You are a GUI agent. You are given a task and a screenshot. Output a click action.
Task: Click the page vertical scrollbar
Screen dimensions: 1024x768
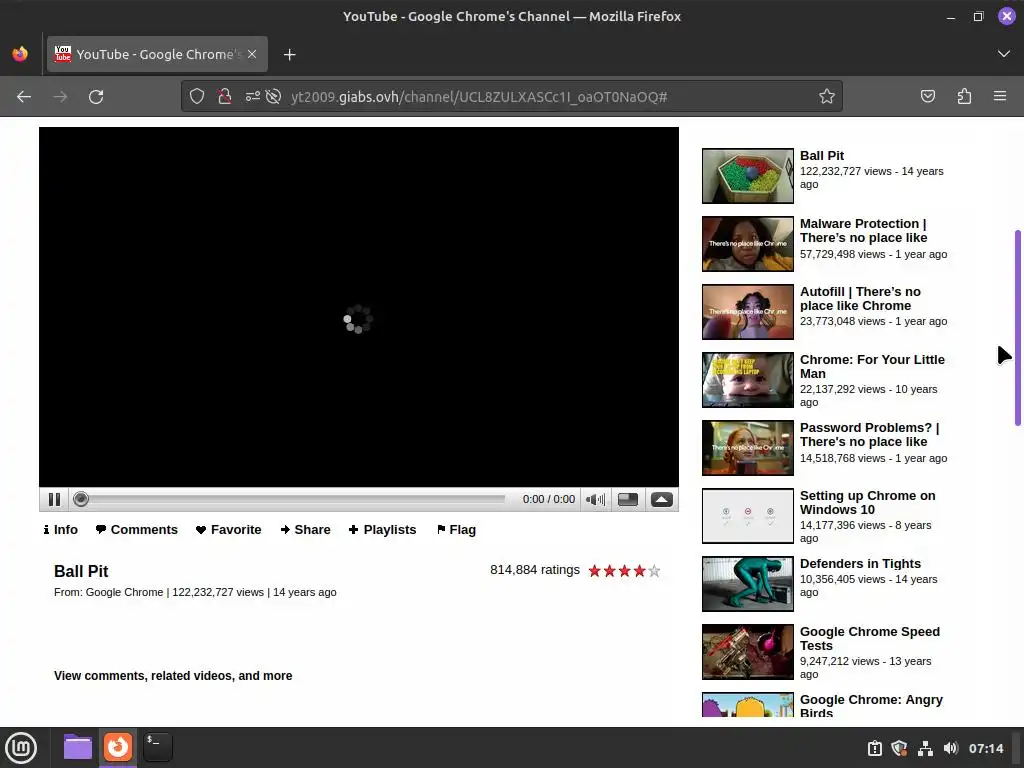(1017, 328)
